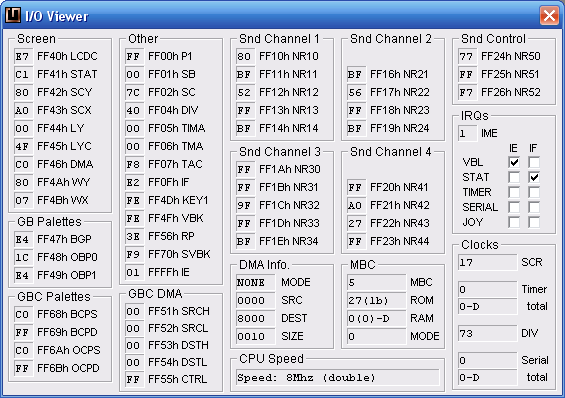Image resolution: width=565 pixels, height=398 pixels.
Task: Click the I/O Viewer title bar app icon
Action: click(13, 15)
